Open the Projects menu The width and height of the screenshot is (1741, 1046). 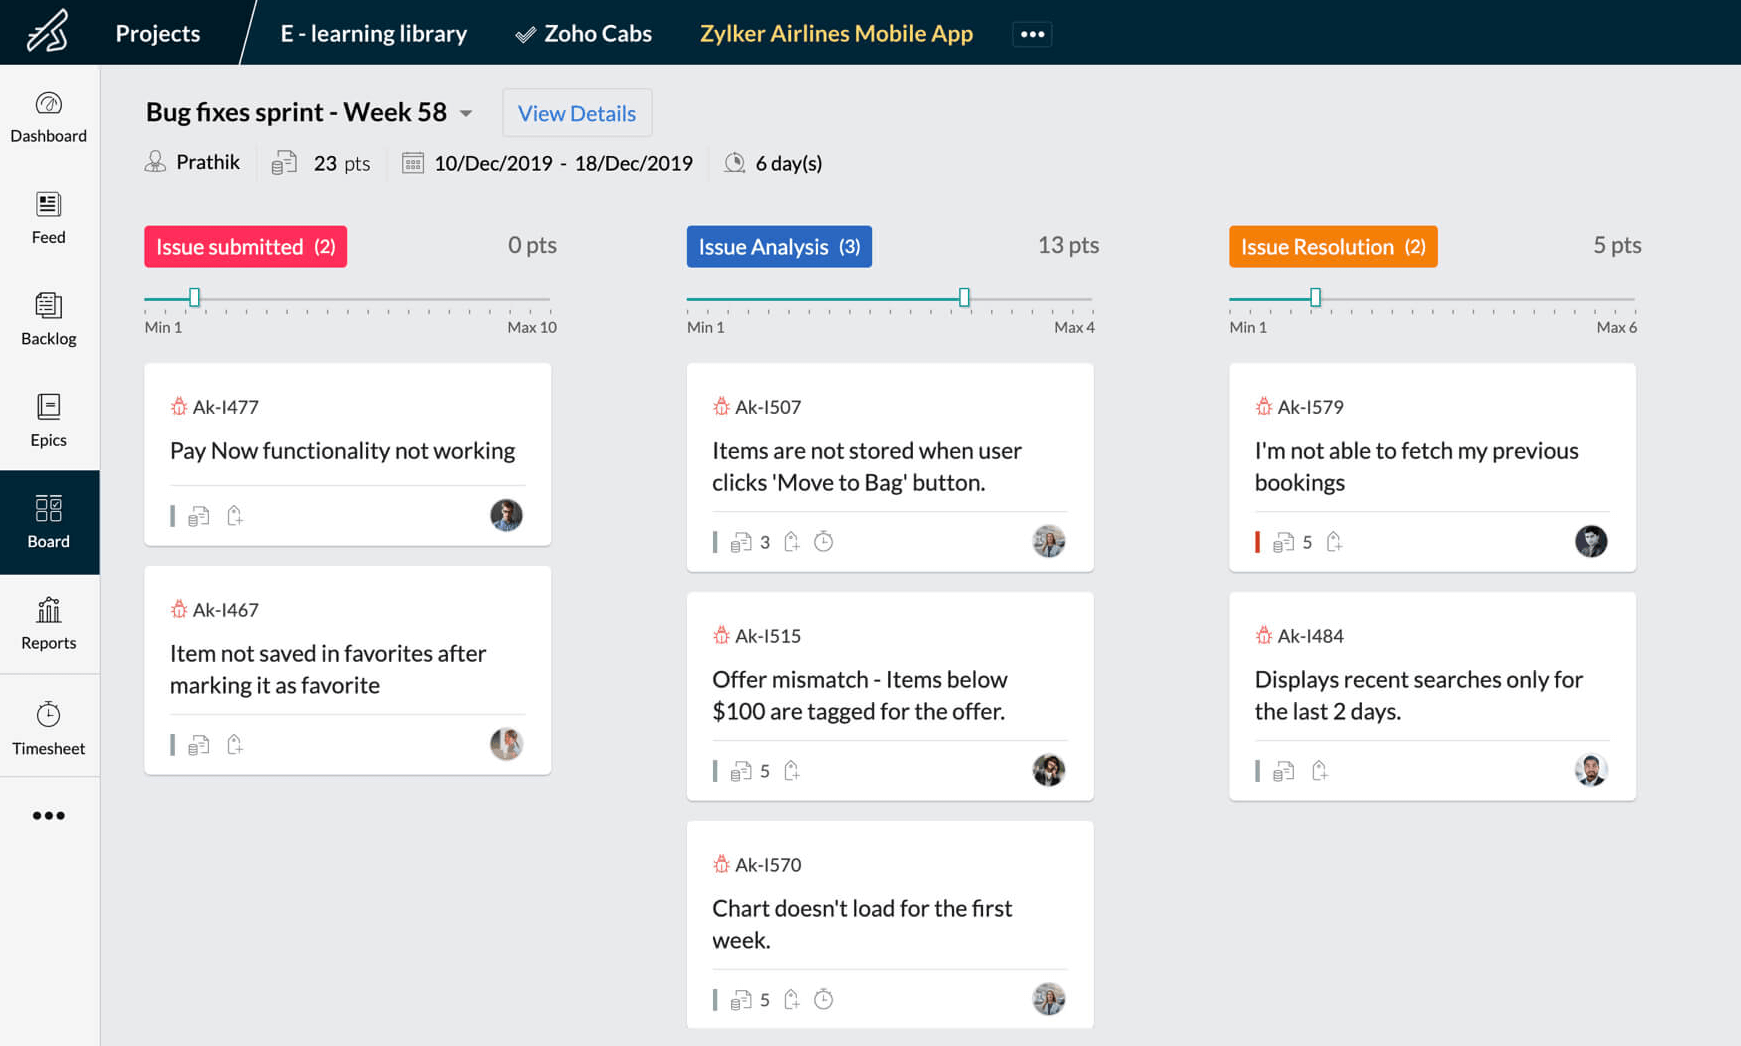[x=158, y=33]
